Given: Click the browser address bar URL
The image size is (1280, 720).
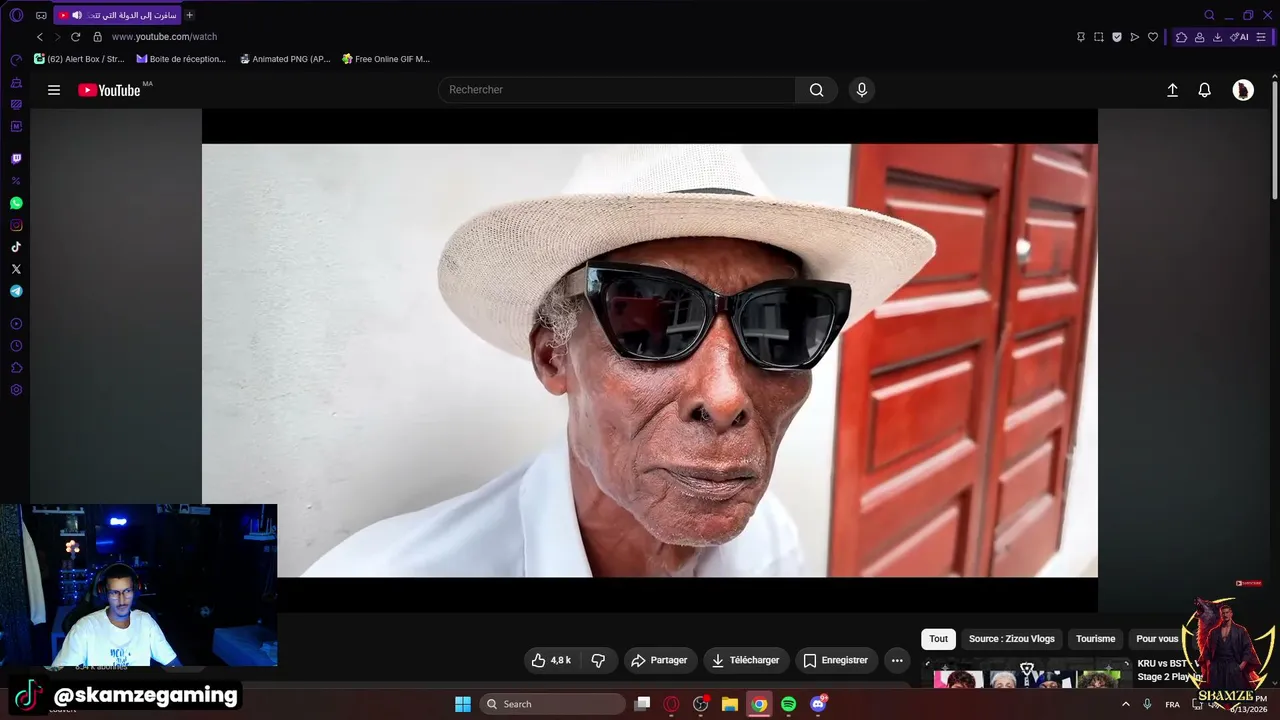Looking at the screenshot, I should pos(164,37).
